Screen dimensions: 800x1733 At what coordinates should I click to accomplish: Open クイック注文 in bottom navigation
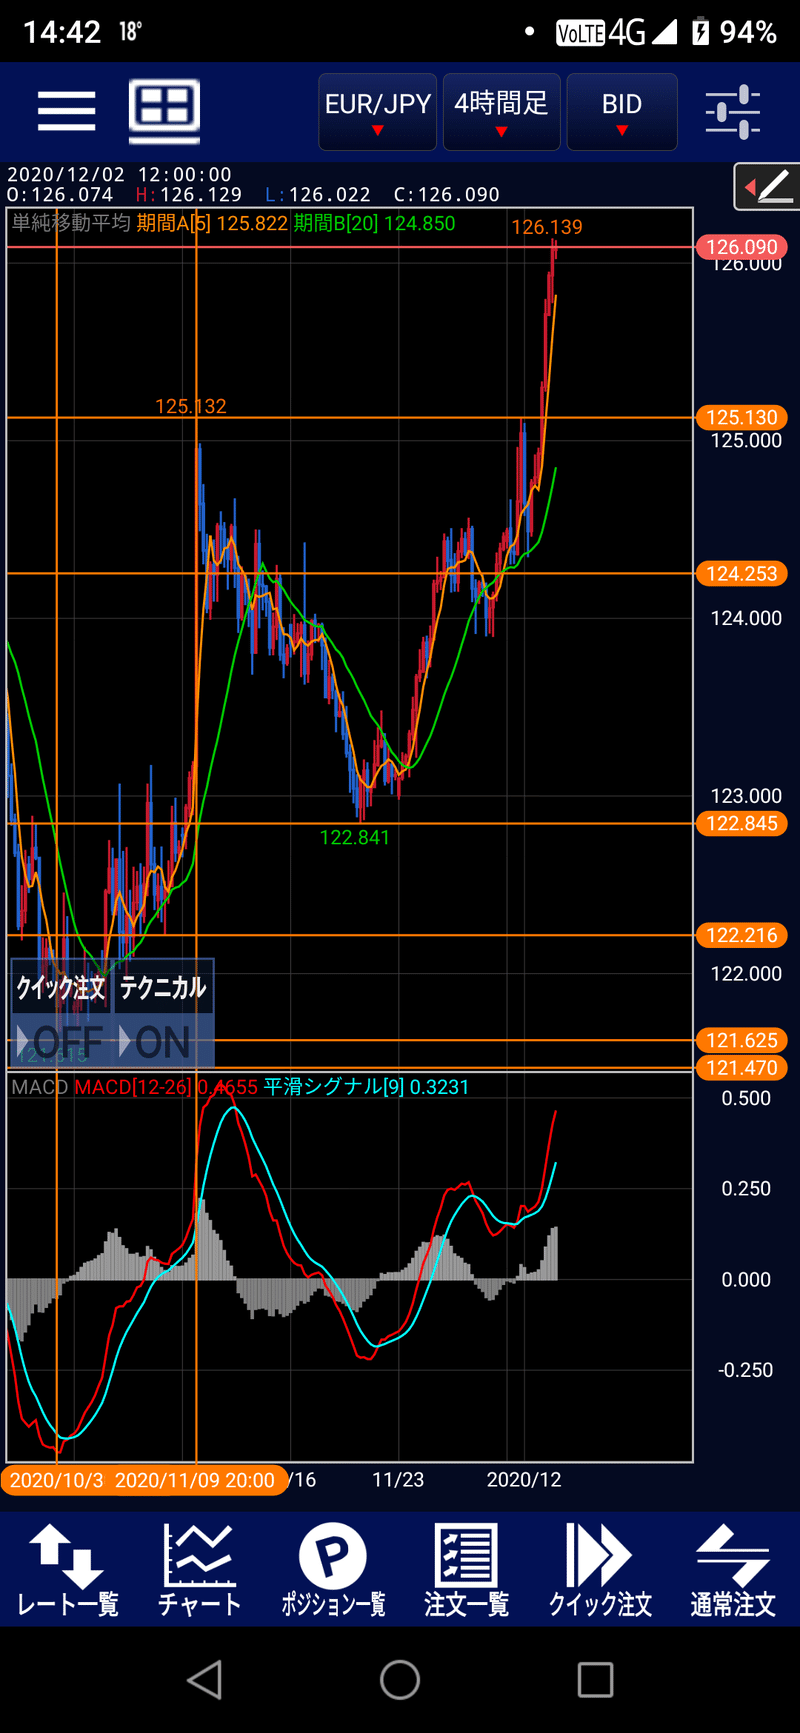pos(599,1570)
